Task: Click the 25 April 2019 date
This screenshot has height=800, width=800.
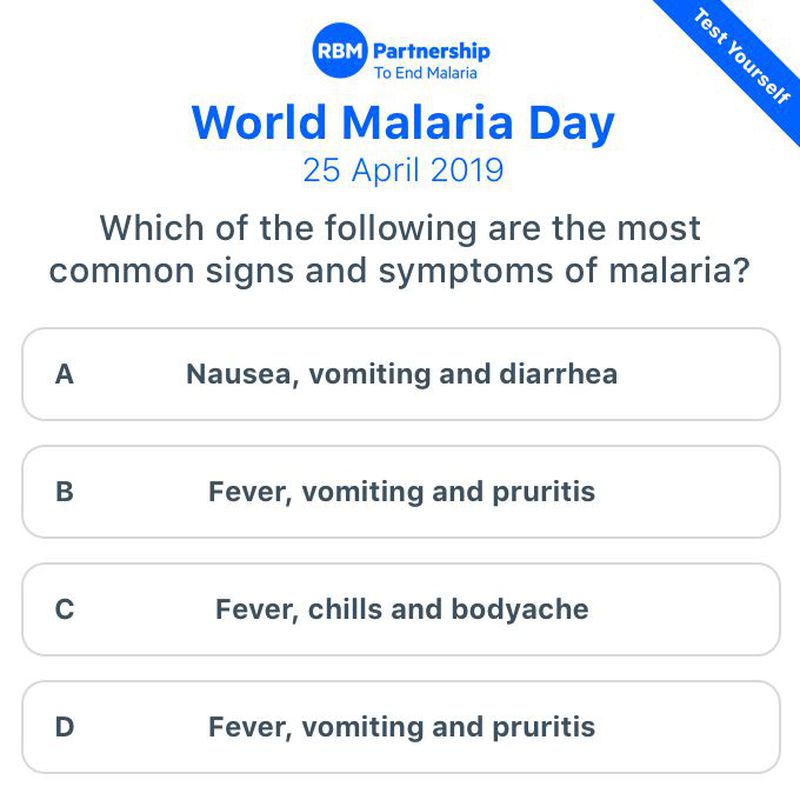Action: tap(403, 171)
